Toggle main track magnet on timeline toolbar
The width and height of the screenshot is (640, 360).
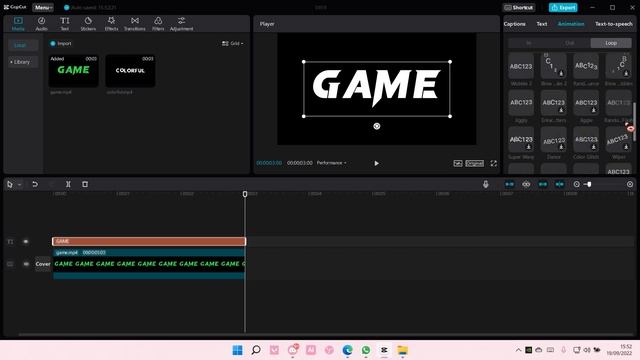509,184
